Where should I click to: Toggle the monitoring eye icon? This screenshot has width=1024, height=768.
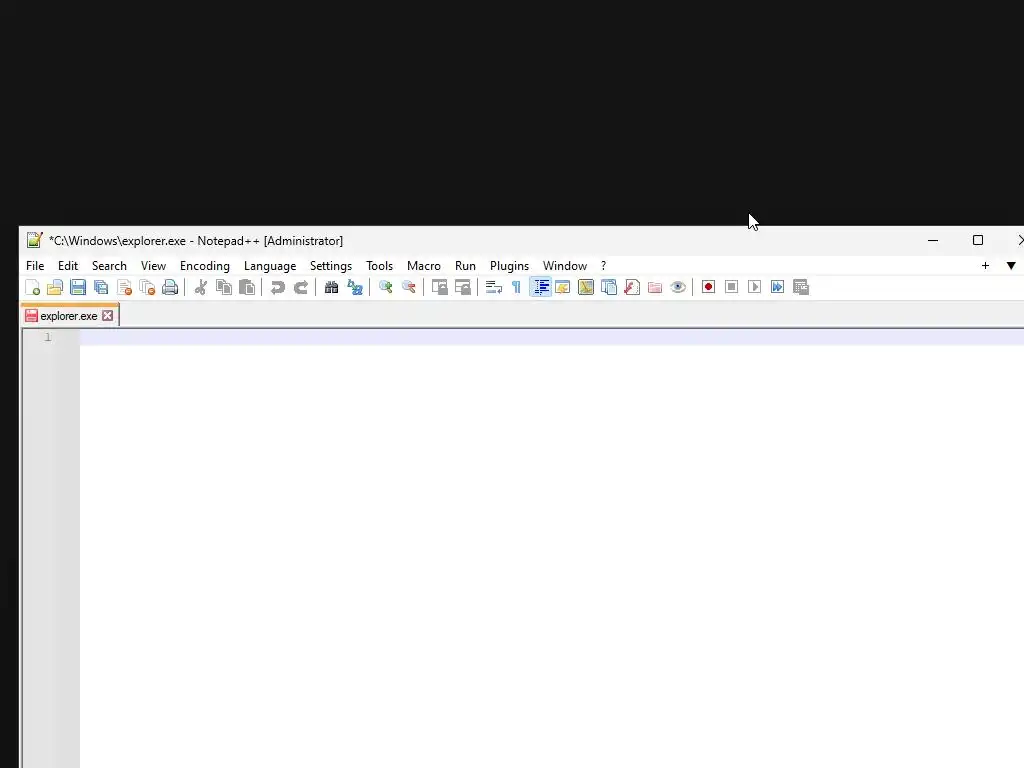tap(678, 287)
